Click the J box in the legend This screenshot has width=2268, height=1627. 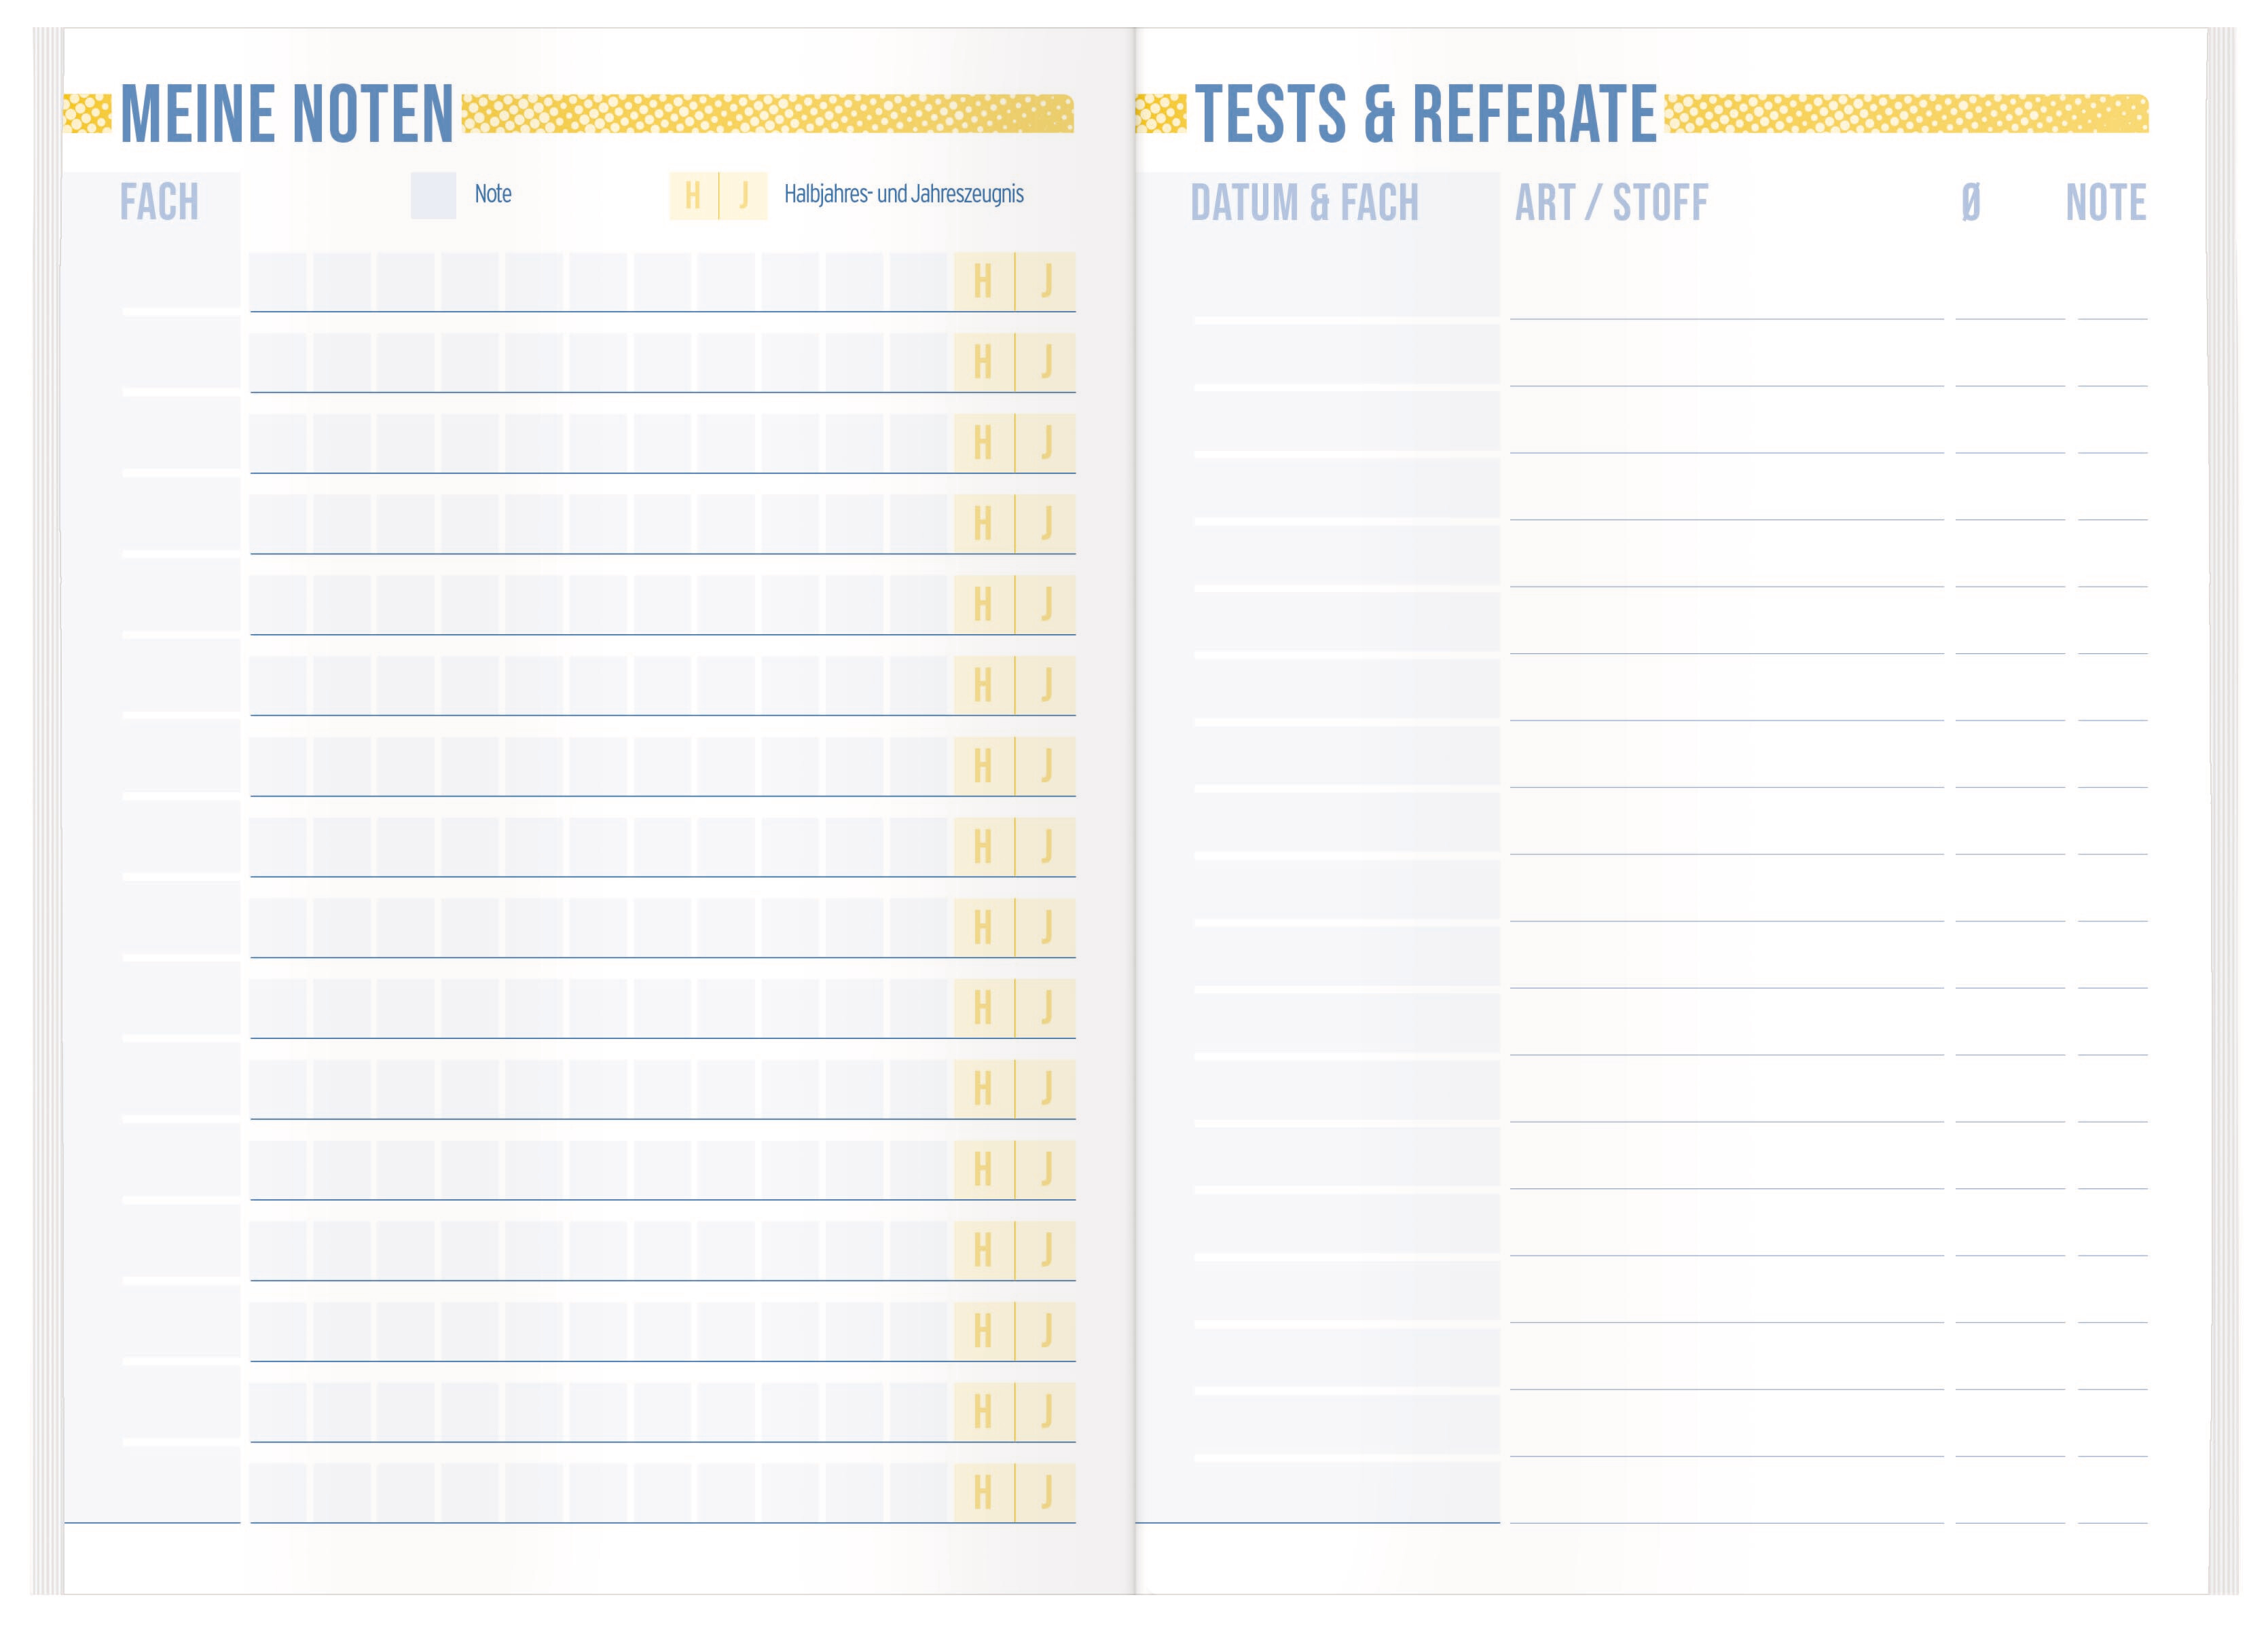coord(743,195)
